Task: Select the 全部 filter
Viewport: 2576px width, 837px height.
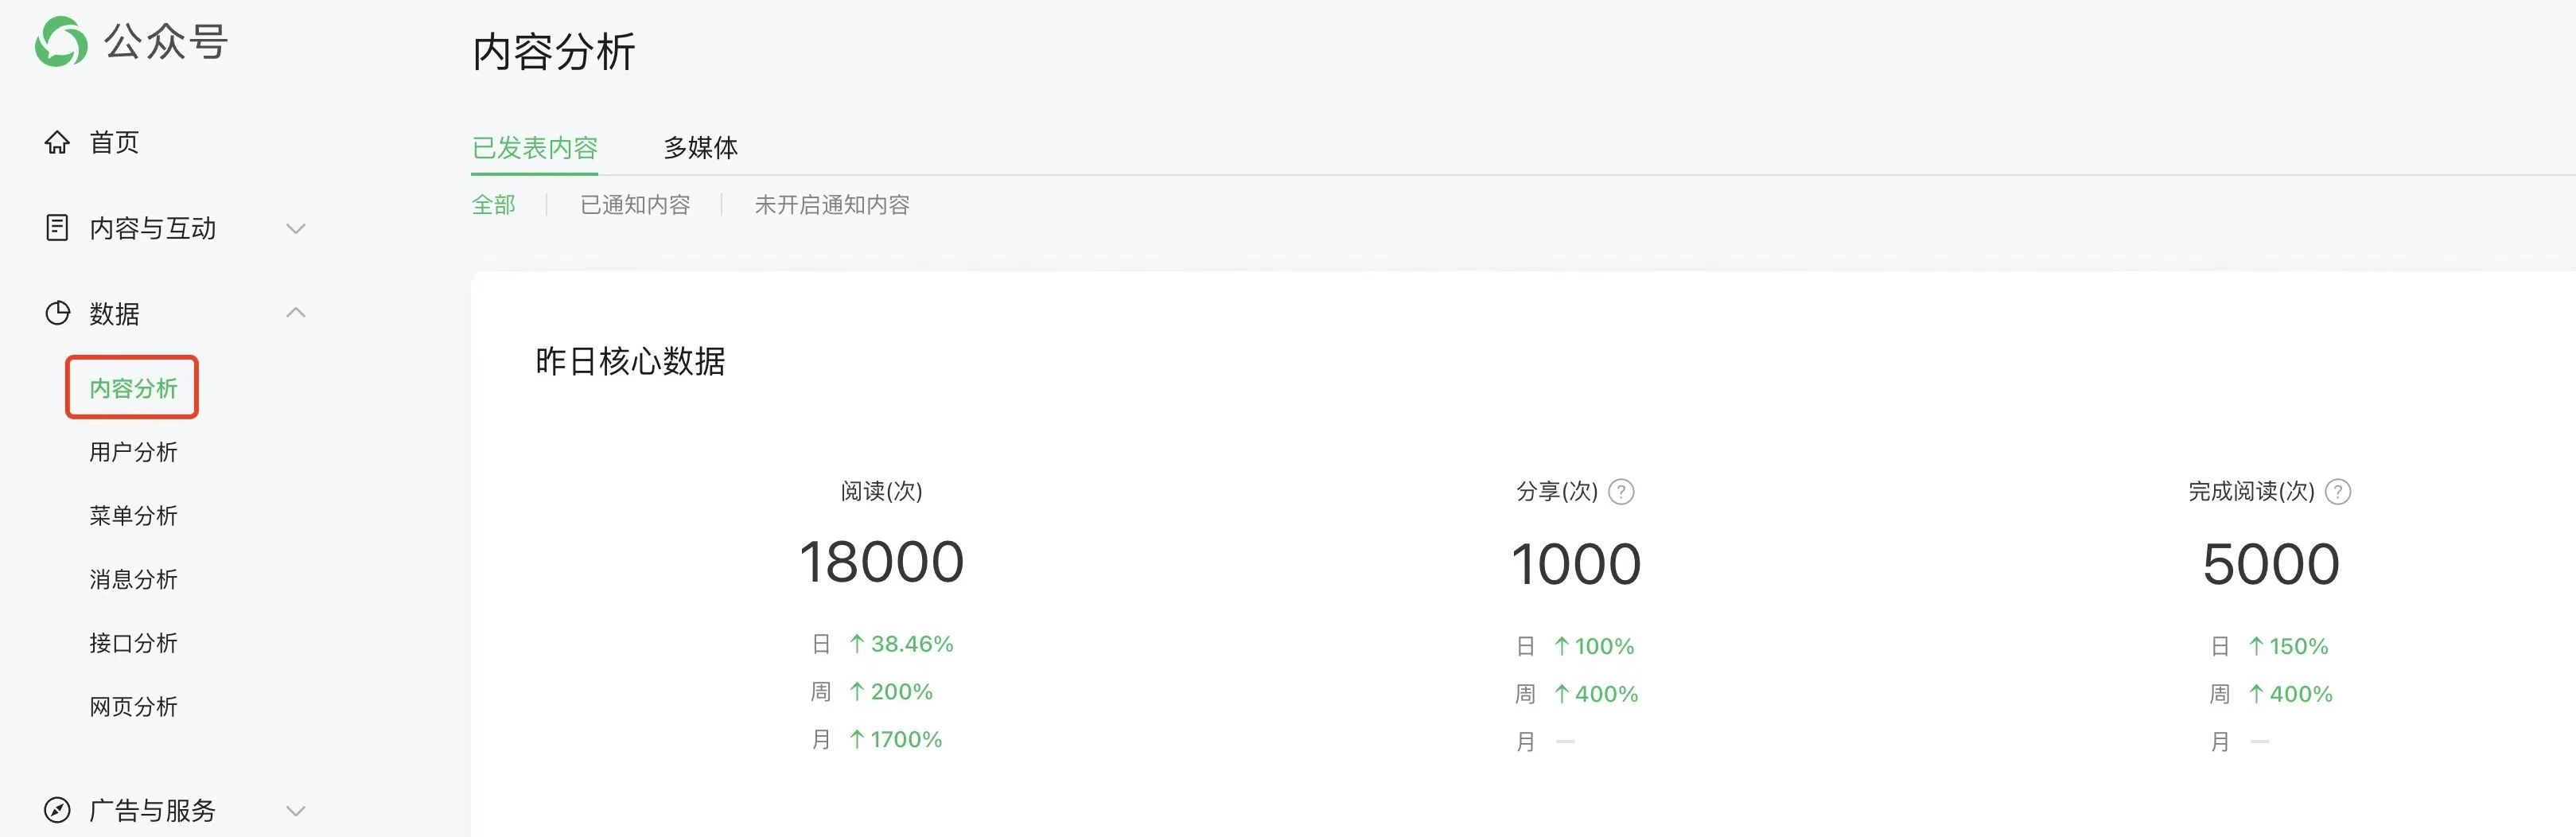Action: coord(493,205)
